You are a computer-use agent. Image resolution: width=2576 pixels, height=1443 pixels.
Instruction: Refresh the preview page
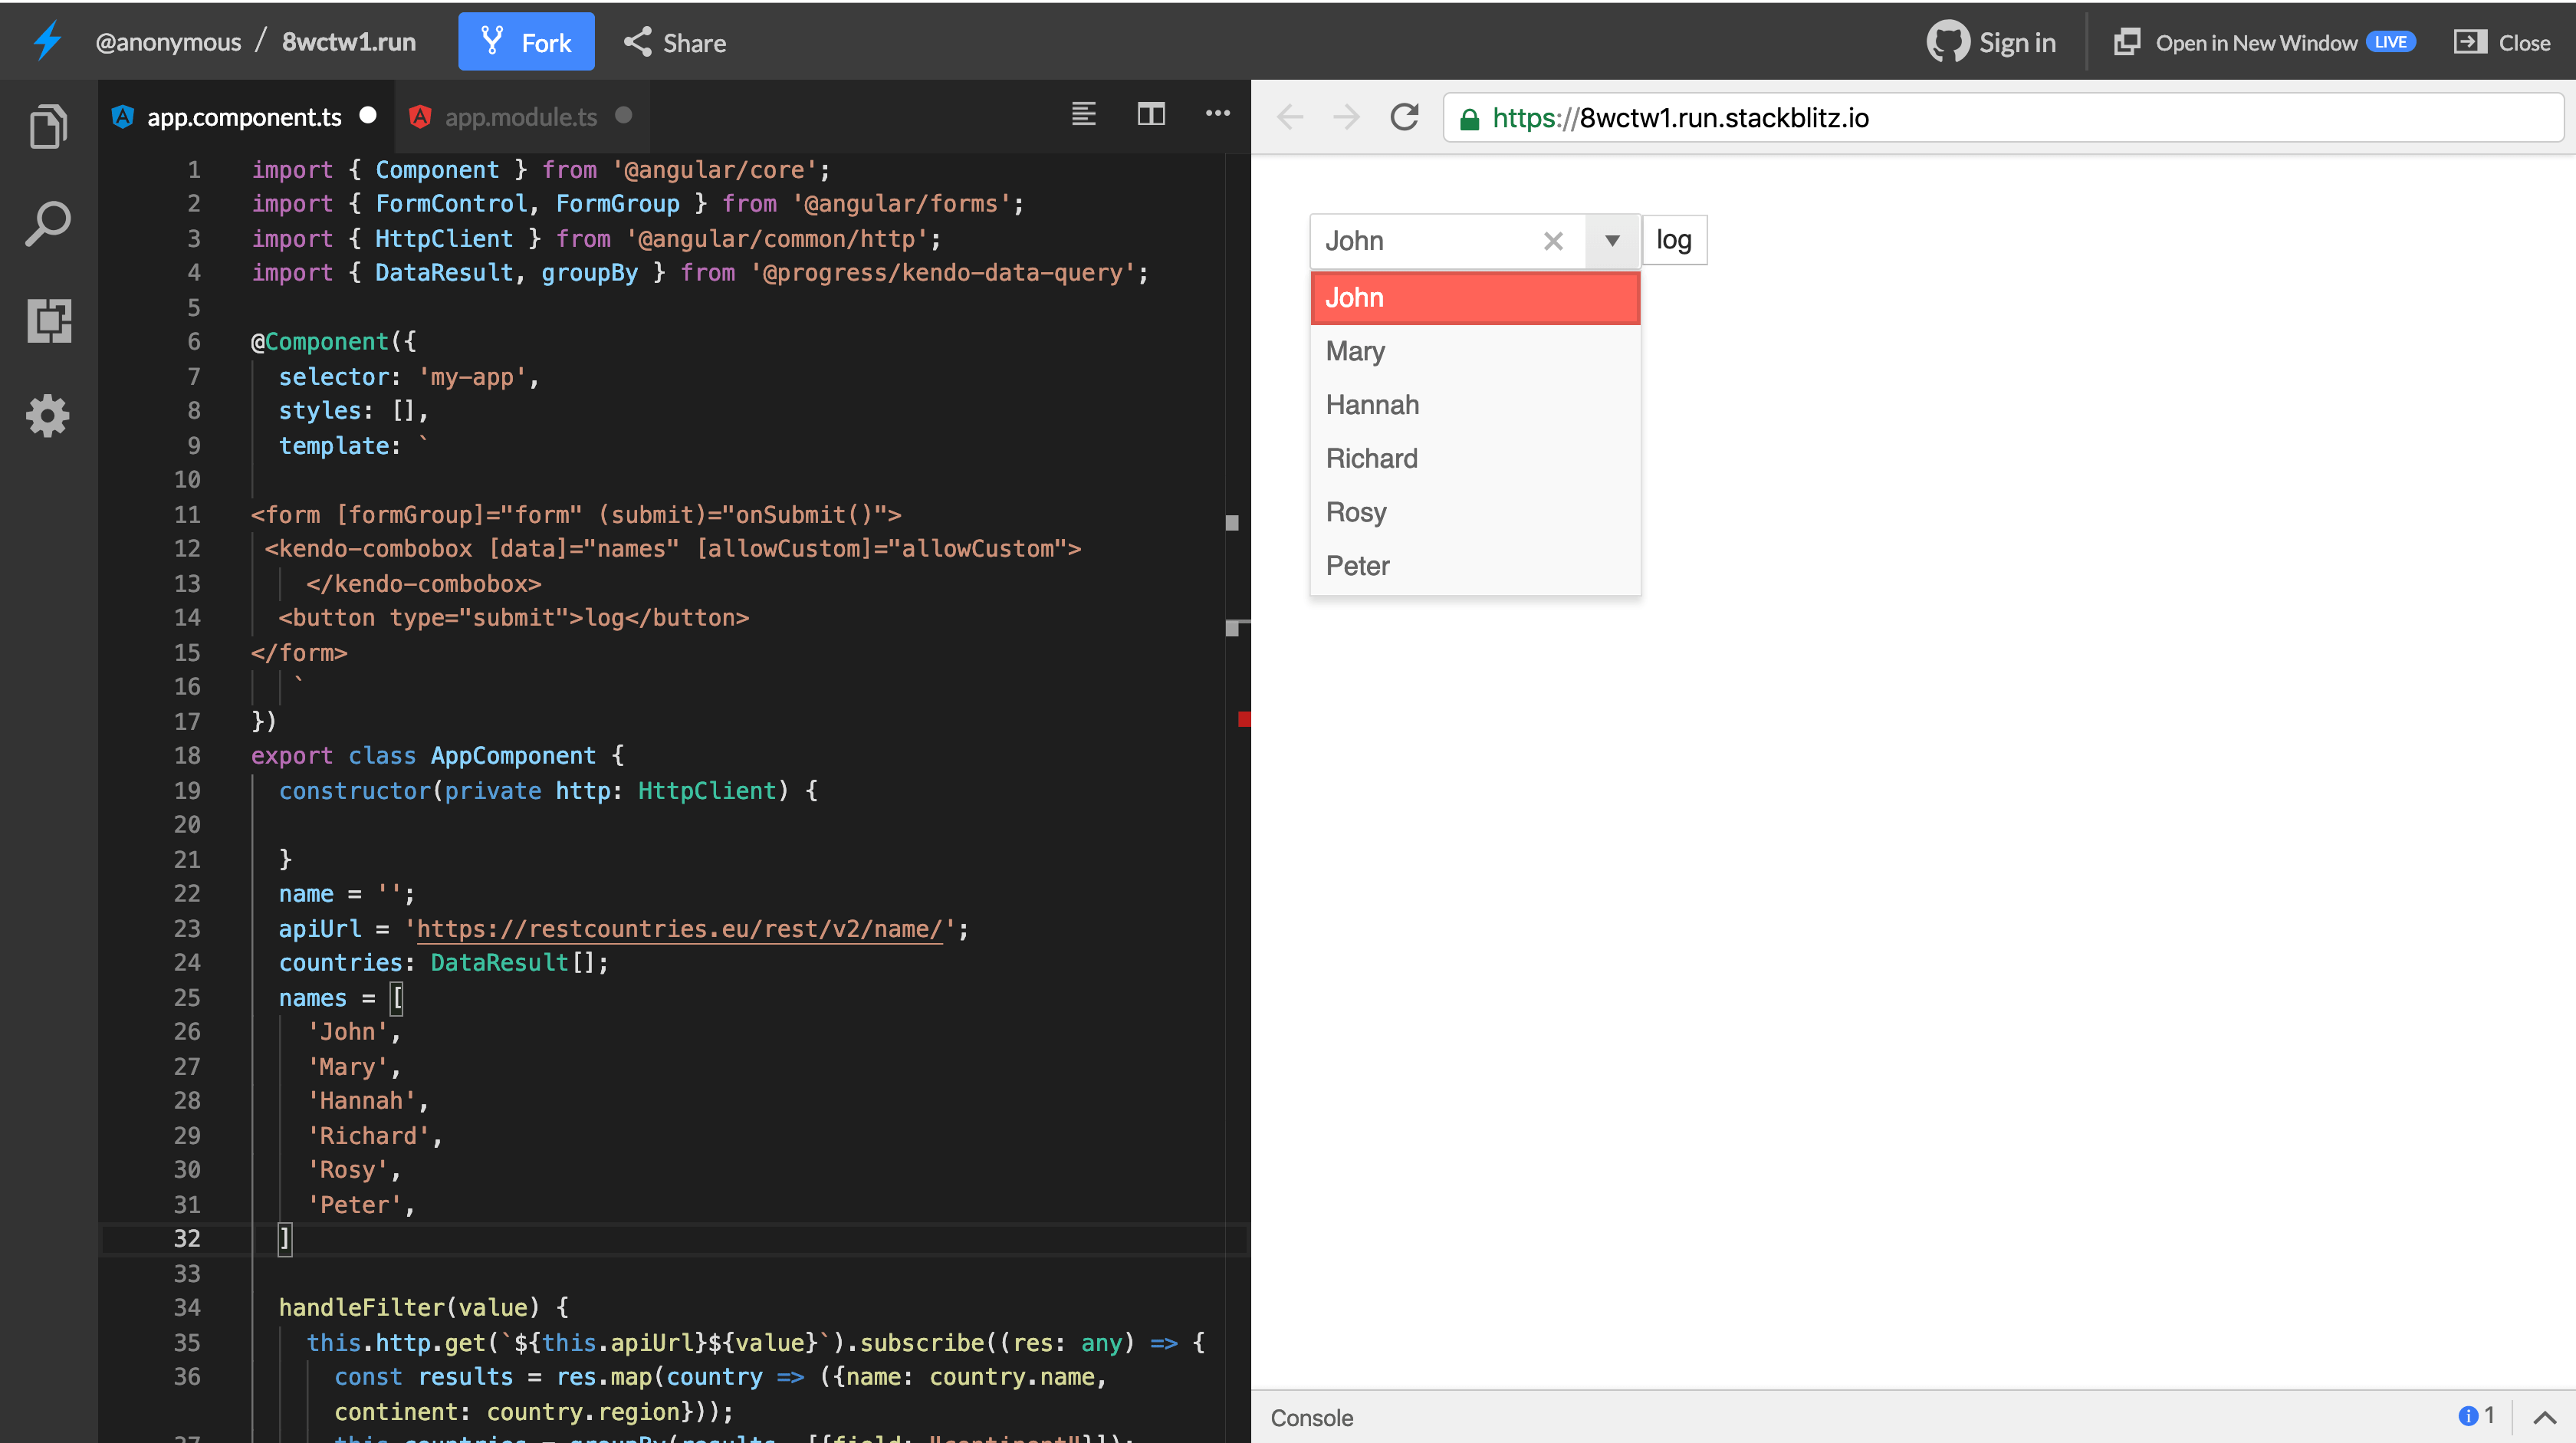click(1404, 117)
